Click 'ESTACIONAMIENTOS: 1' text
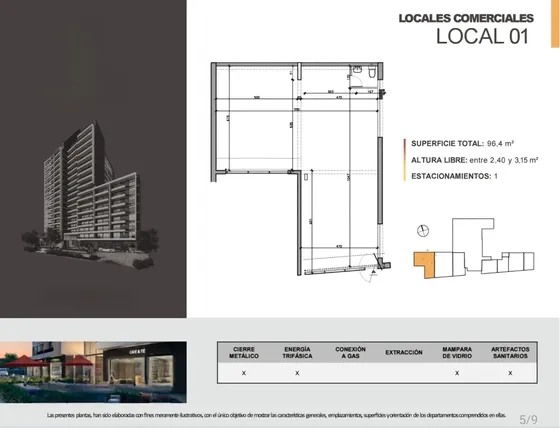Image resolution: width=560 pixels, height=428 pixels. click(454, 176)
